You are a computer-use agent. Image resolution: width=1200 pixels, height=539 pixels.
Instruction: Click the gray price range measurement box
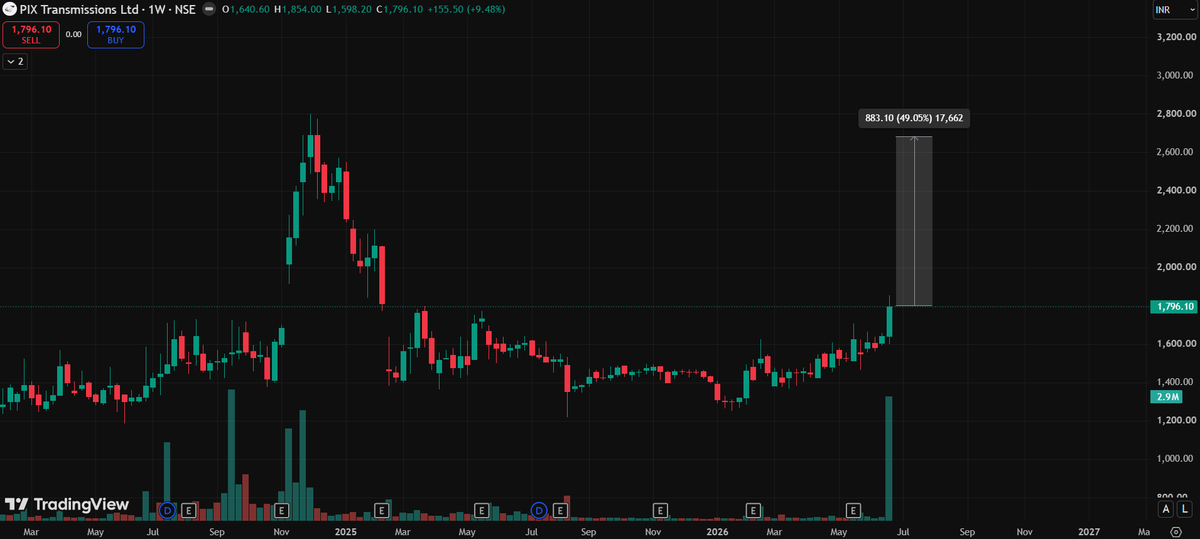[x=914, y=220]
